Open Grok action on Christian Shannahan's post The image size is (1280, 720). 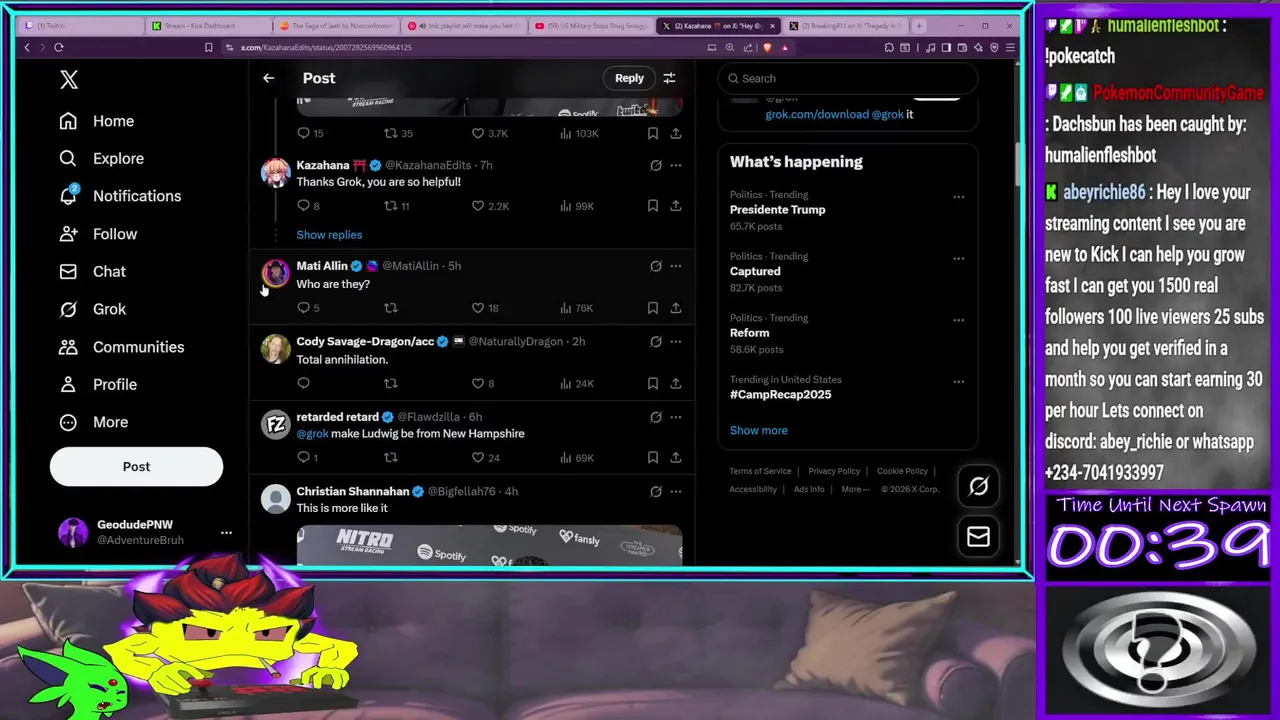click(656, 491)
